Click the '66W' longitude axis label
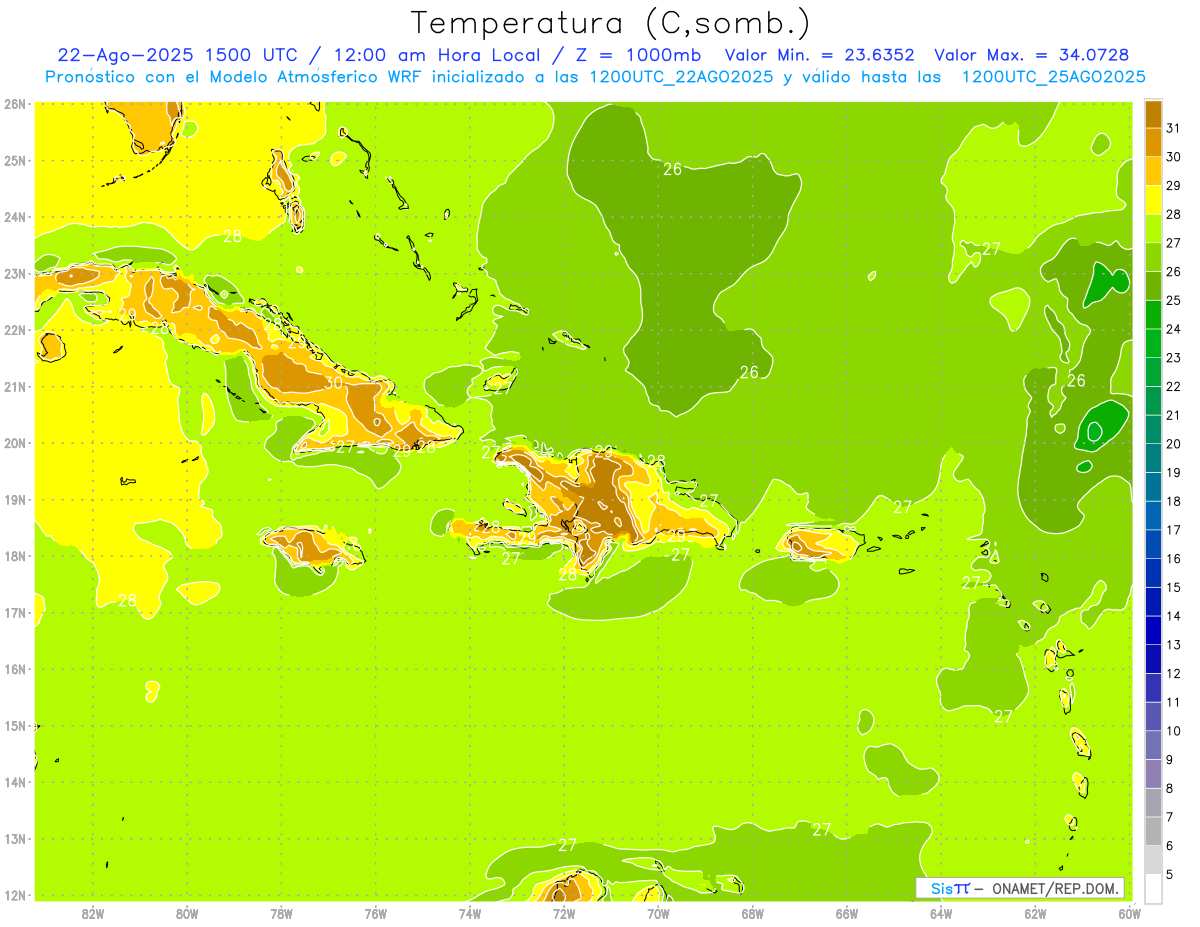Image resolution: width=1200 pixels, height=927 pixels. coord(846,913)
